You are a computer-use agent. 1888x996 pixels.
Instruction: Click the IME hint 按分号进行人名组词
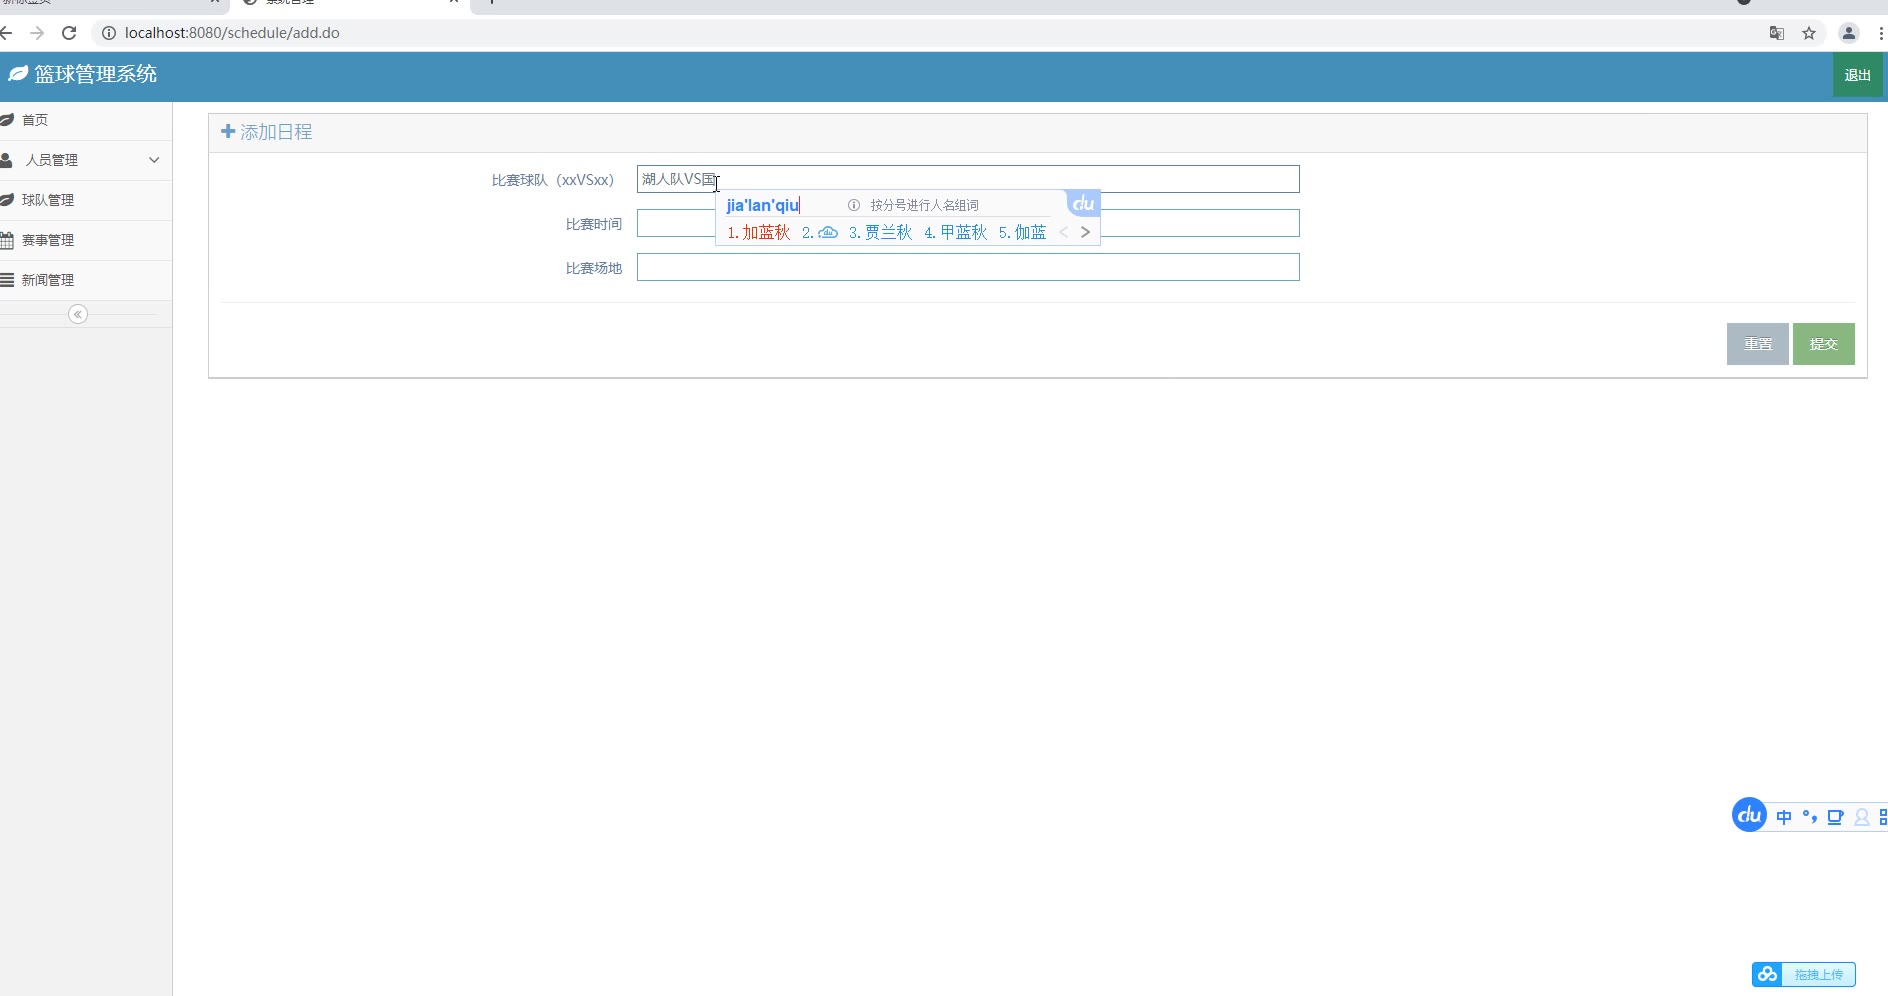click(x=924, y=205)
